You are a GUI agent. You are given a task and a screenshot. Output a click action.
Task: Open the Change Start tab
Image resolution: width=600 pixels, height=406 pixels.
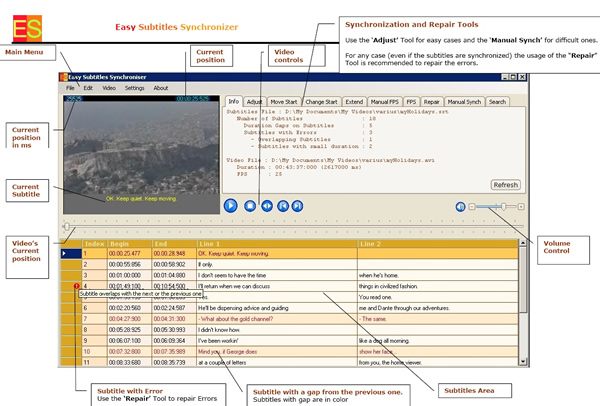[321, 102]
